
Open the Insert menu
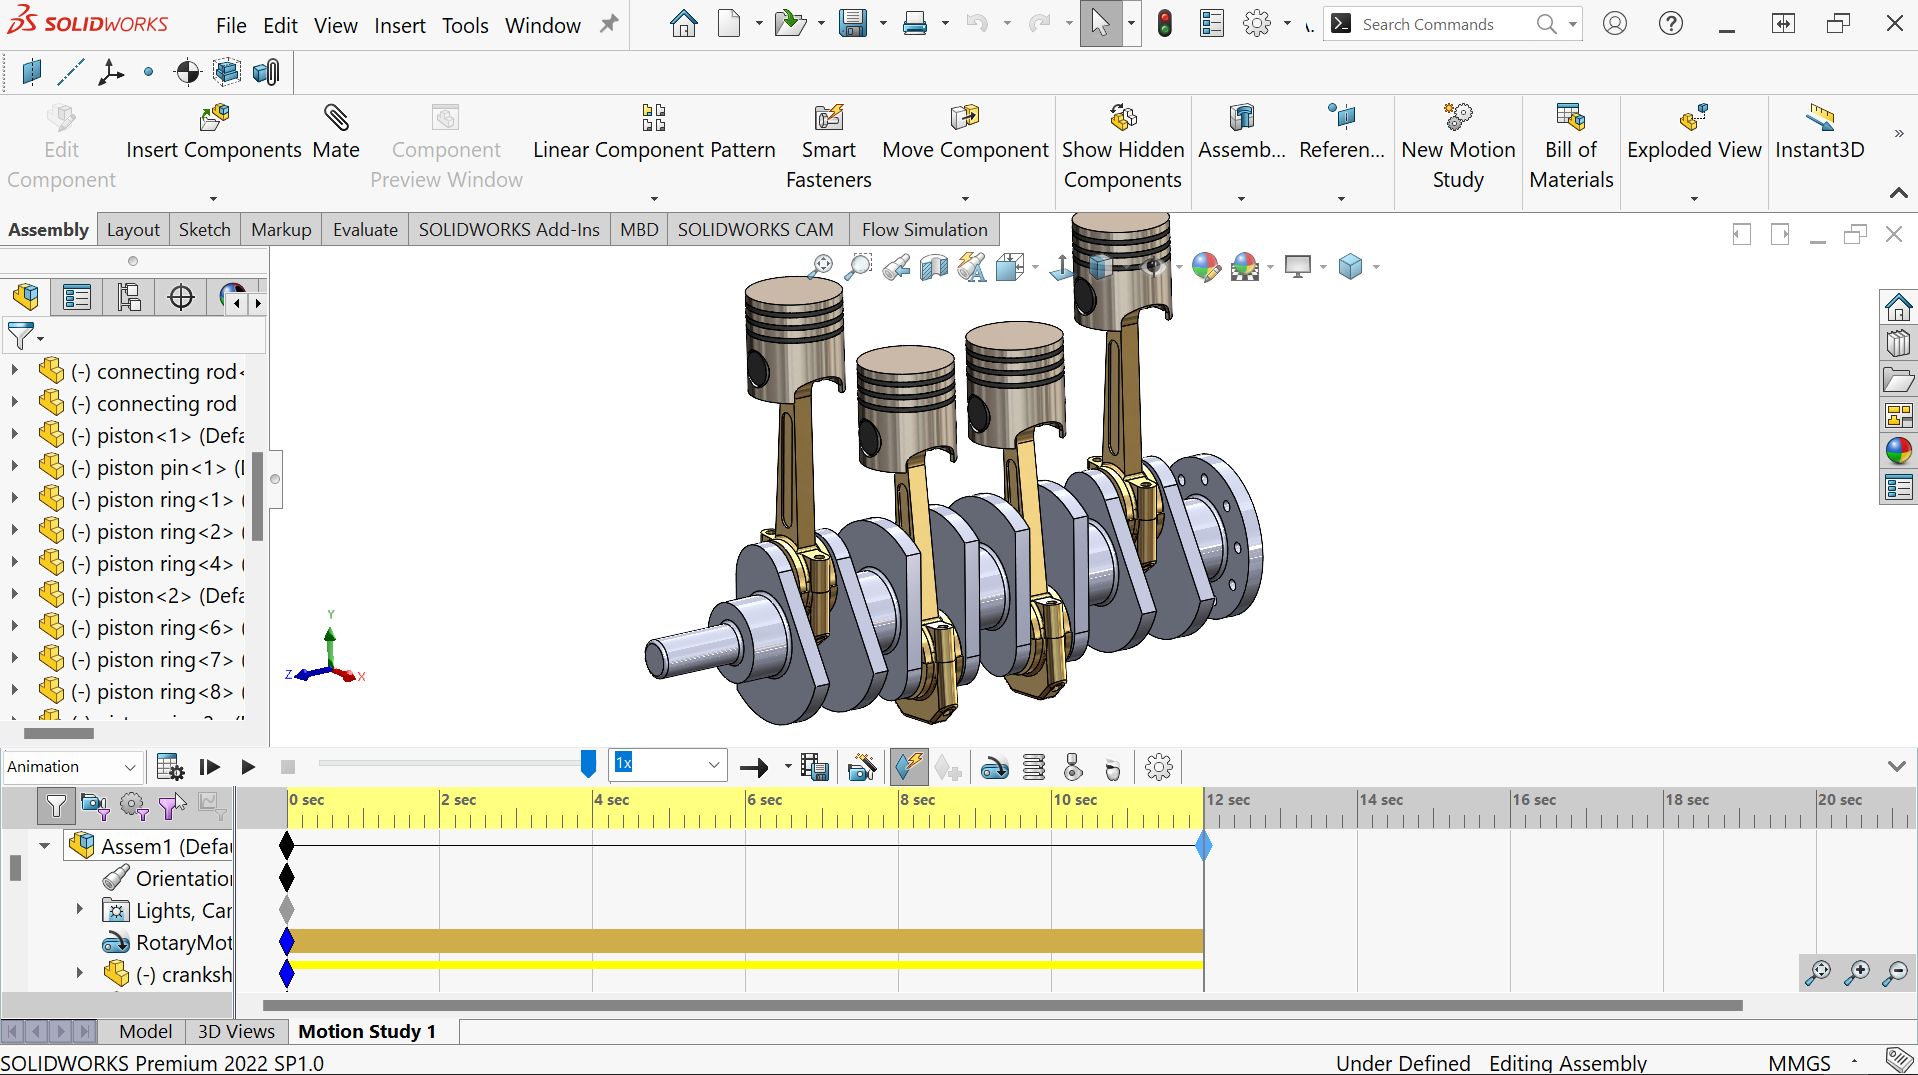coord(399,25)
